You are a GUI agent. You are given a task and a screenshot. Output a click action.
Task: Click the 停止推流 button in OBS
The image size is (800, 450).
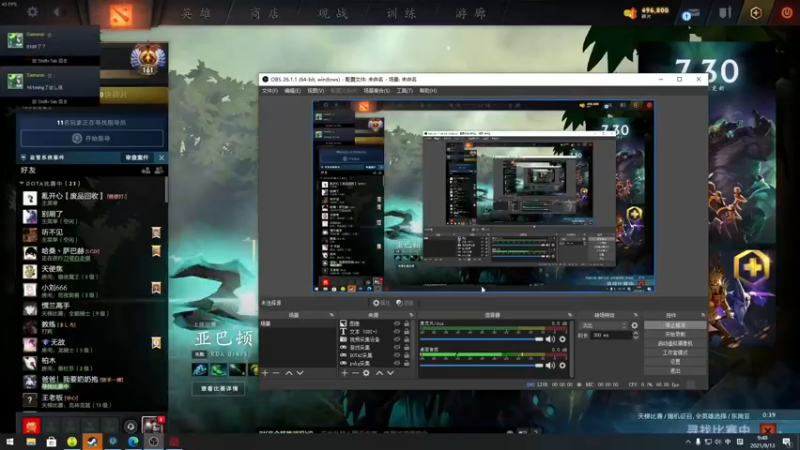pyautogui.click(x=675, y=325)
